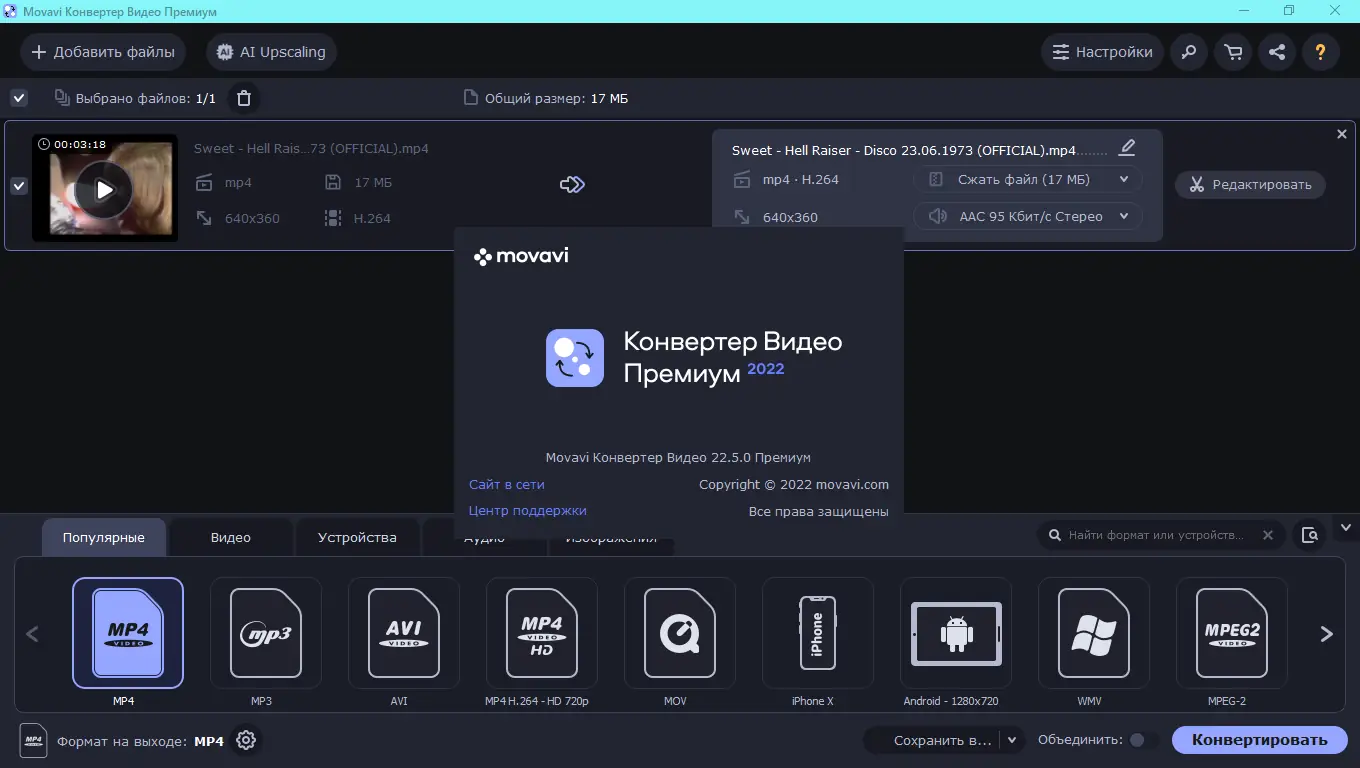Expand the Сохранить в destination dropdown
The height and width of the screenshot is (768, 1360).
tap(1011, 740)
